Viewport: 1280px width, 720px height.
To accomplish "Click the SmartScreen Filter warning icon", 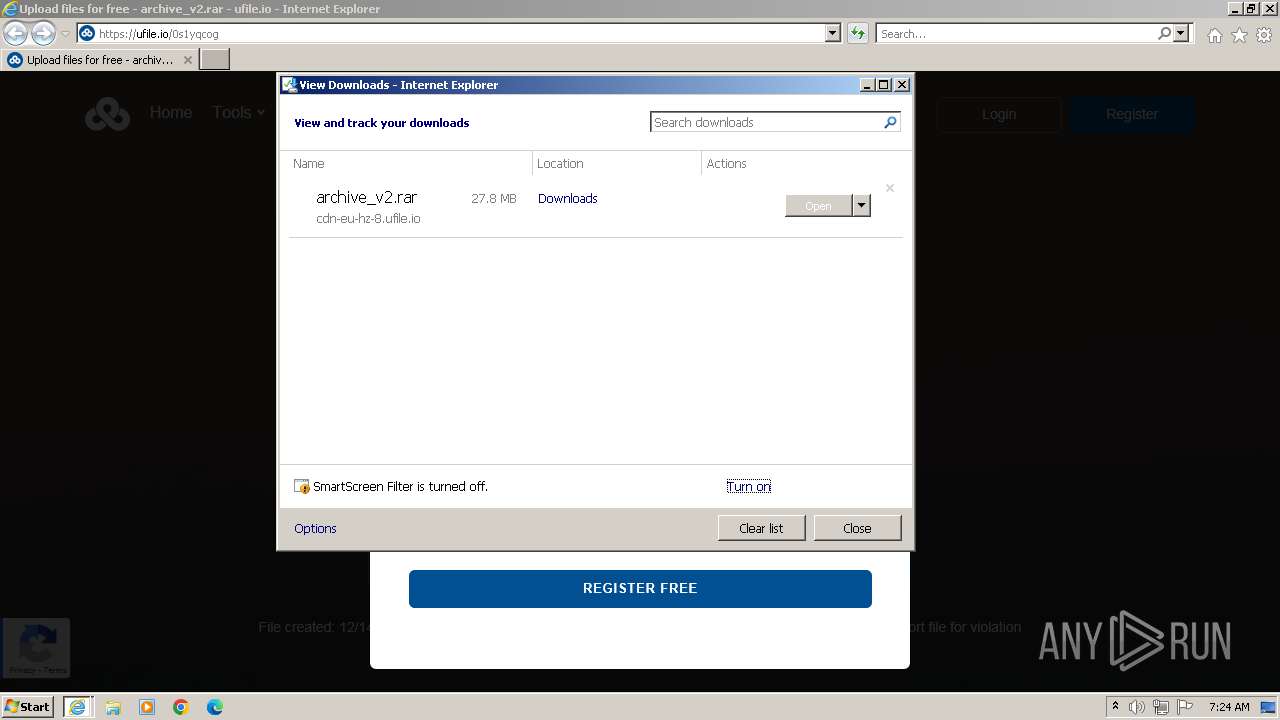I will (x=302, y=486).
